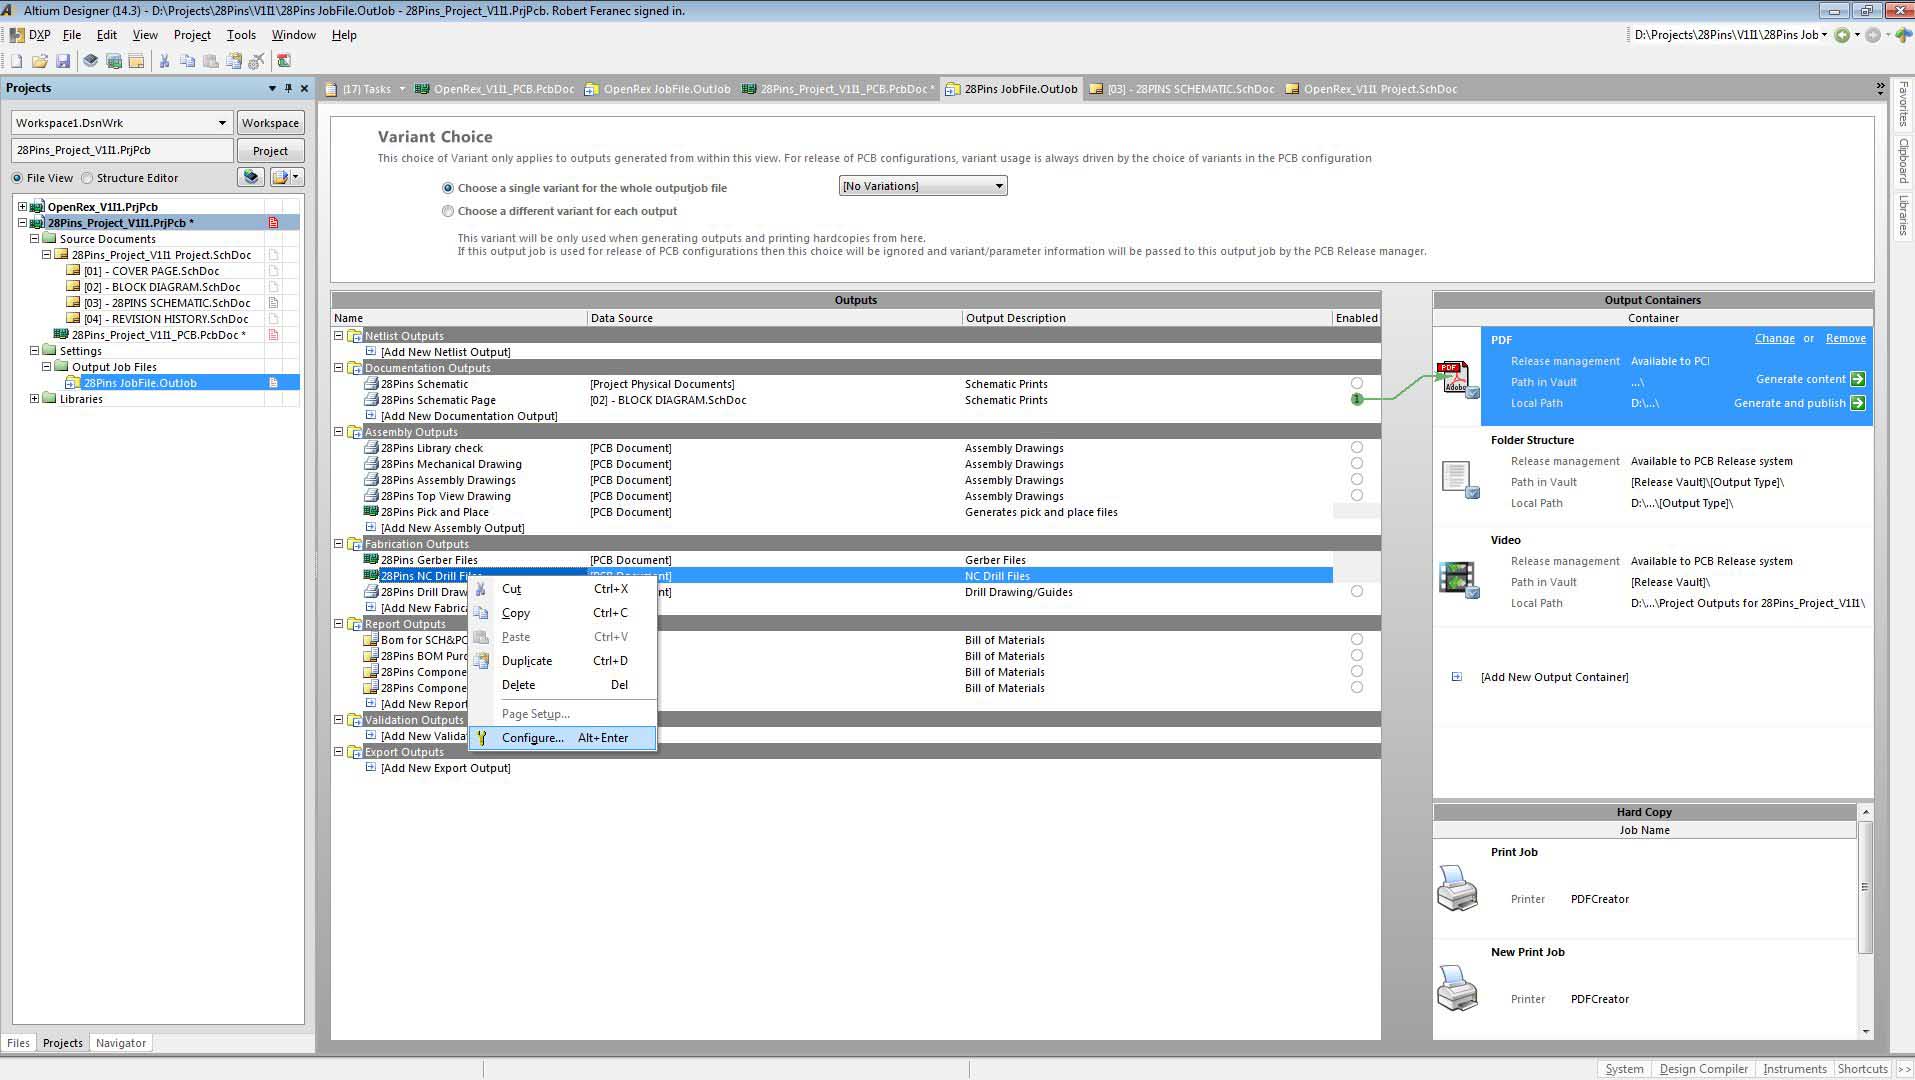Pin the Projects panel with pushpin icon
The width and height of the screenshot is (1915, 1080).
[288, 88]
